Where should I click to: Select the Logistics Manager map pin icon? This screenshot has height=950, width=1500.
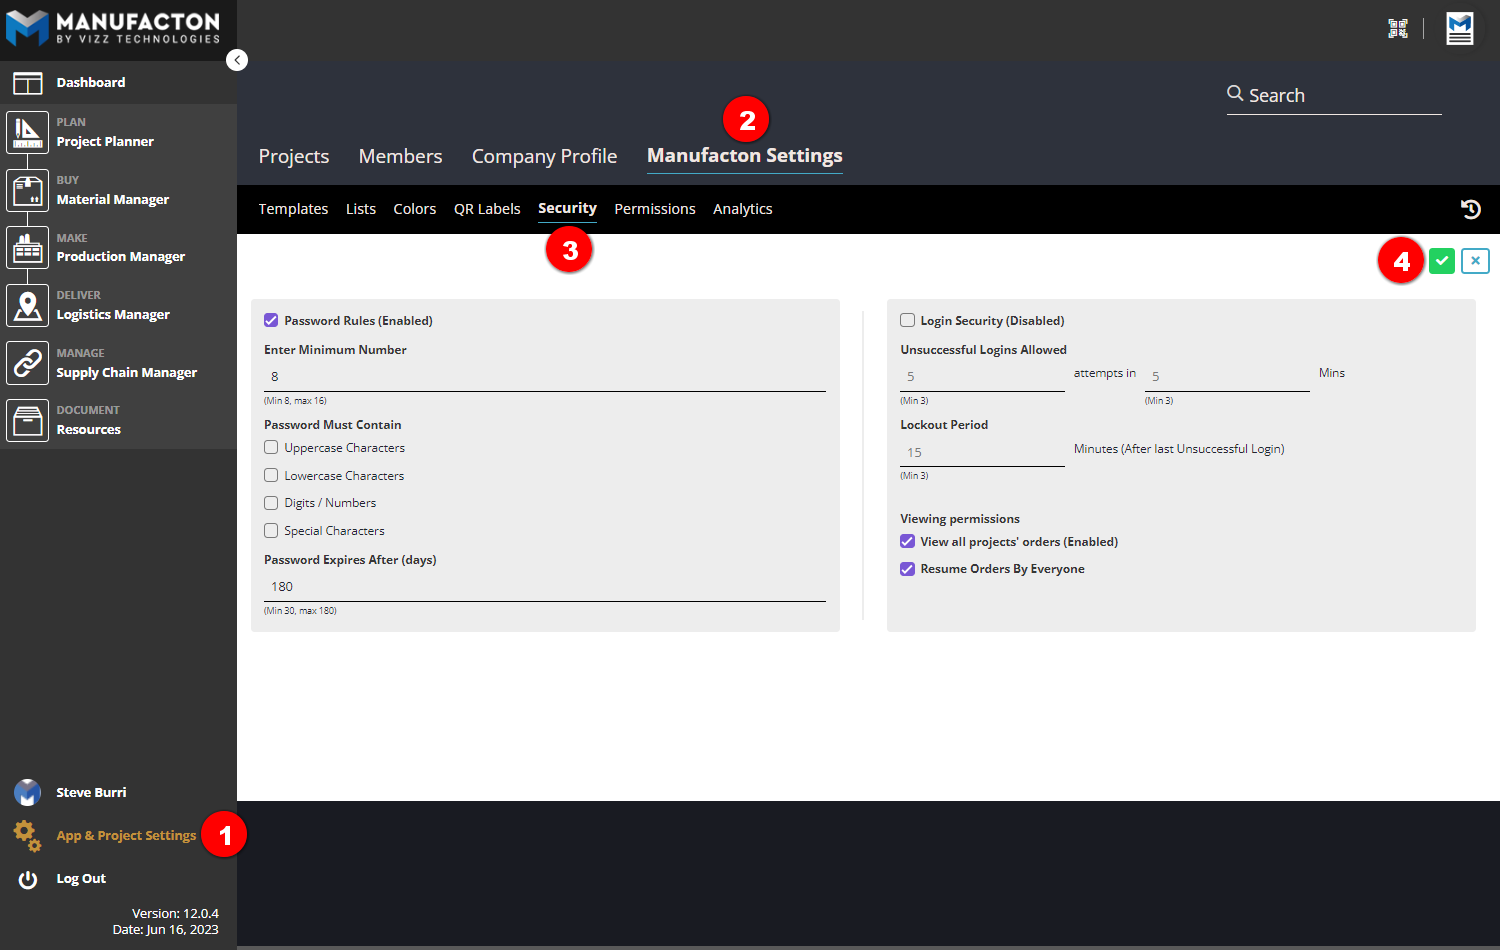27,305
